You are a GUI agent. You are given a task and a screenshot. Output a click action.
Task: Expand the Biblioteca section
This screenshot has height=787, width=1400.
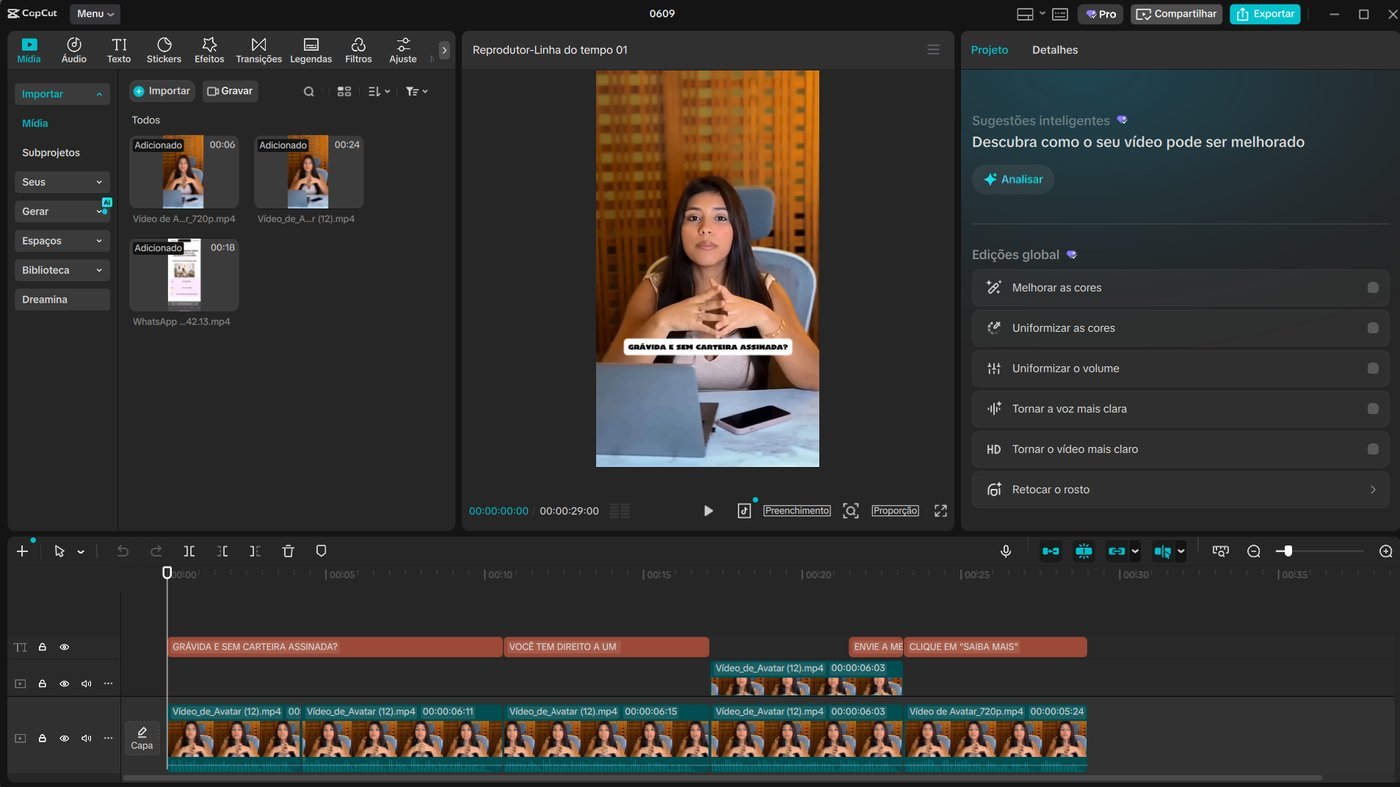click(x=62, y=270)
